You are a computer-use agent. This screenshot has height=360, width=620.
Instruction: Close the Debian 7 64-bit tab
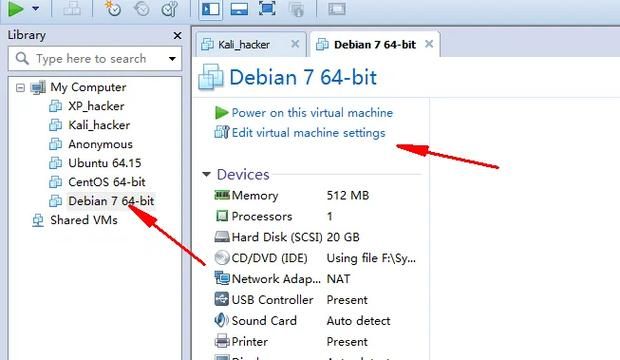[429, 44]
